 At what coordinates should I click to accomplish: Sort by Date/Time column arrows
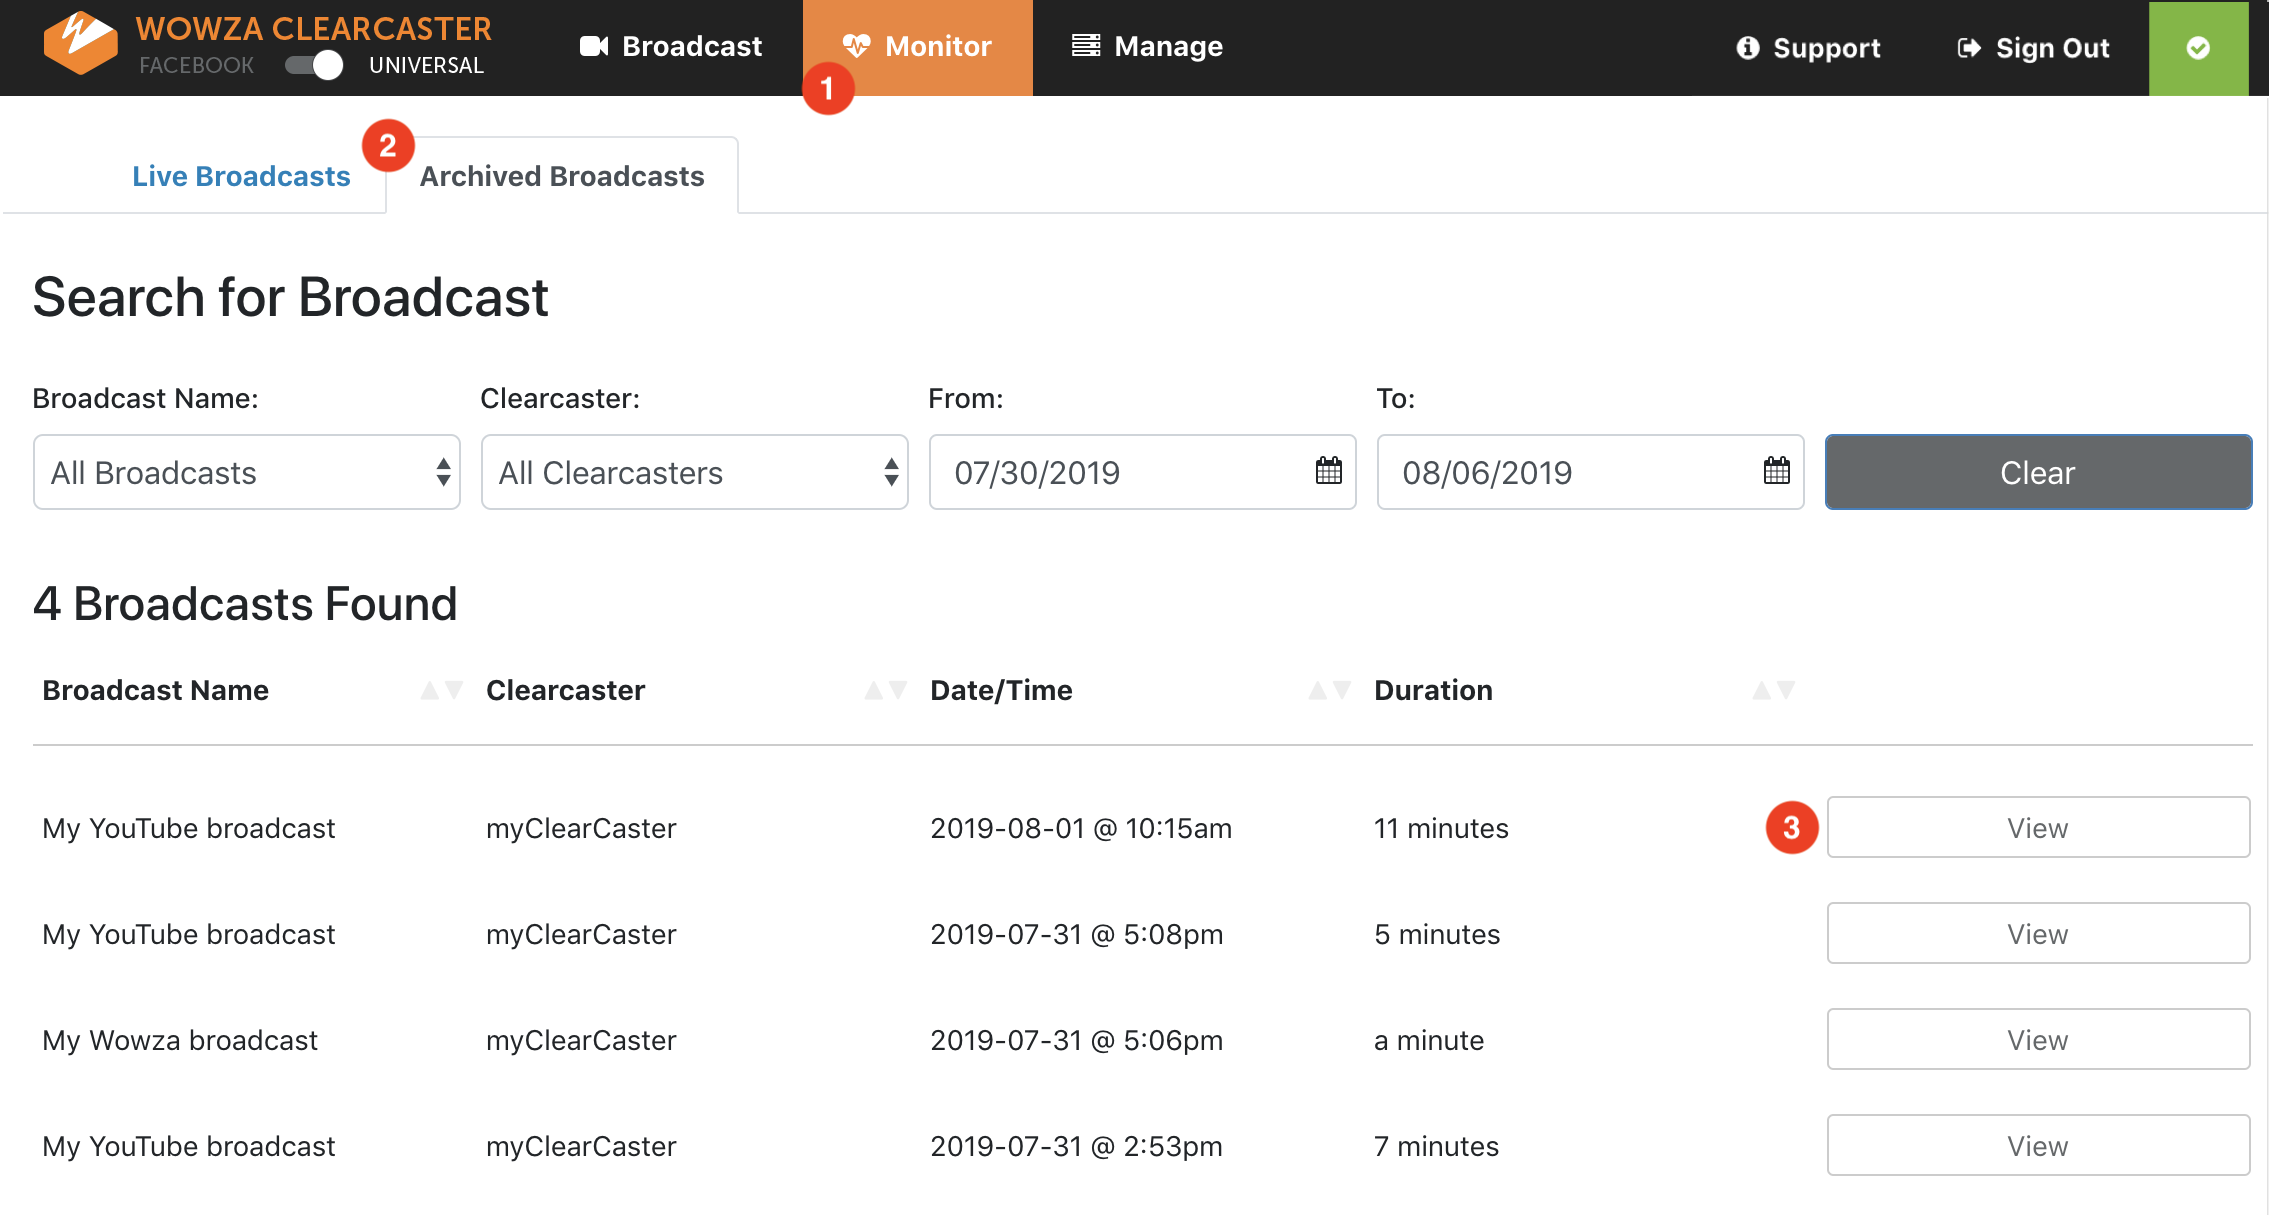(1330, 690)
